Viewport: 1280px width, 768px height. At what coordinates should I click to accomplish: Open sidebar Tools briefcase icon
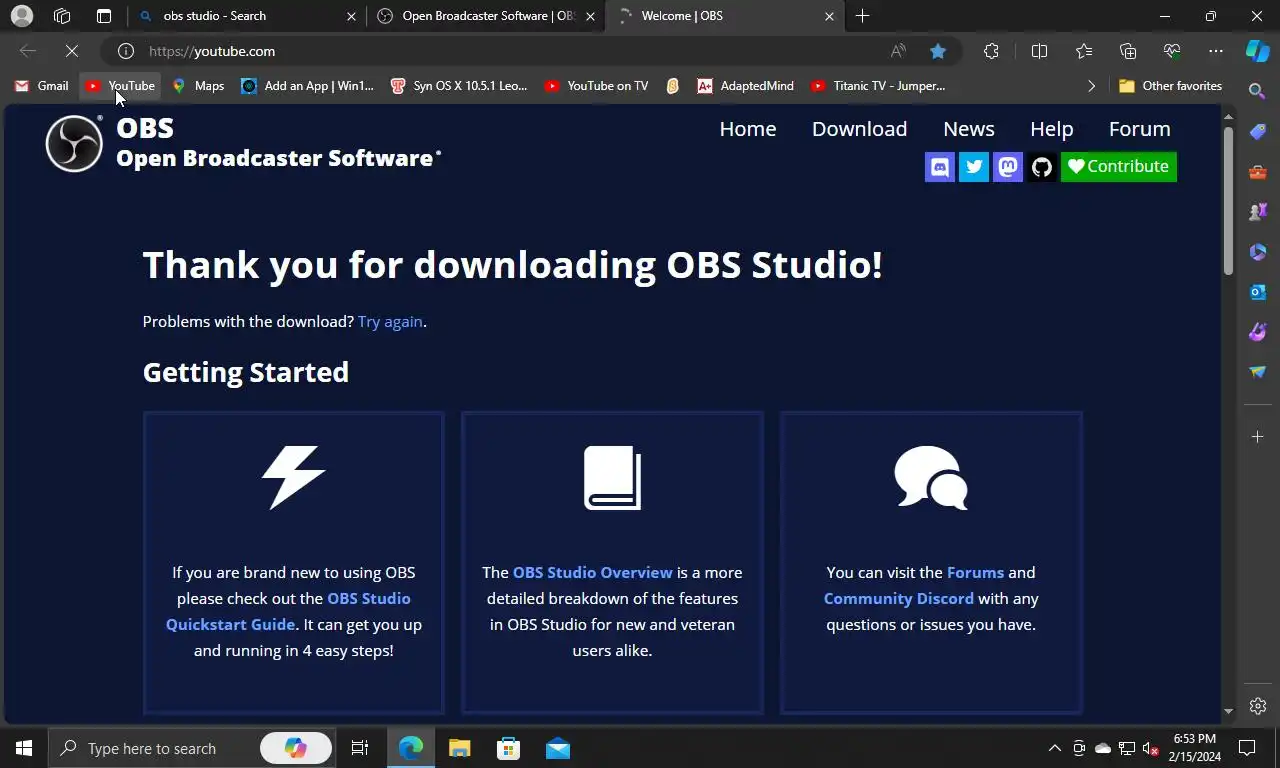(x=1258, y=172)
